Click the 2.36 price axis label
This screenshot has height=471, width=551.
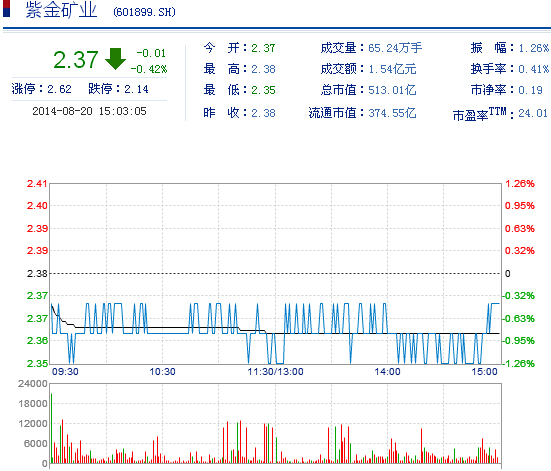click(37, 340)
